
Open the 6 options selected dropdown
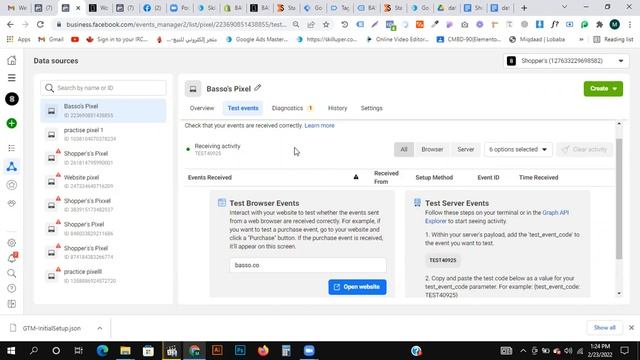point(518,149)
